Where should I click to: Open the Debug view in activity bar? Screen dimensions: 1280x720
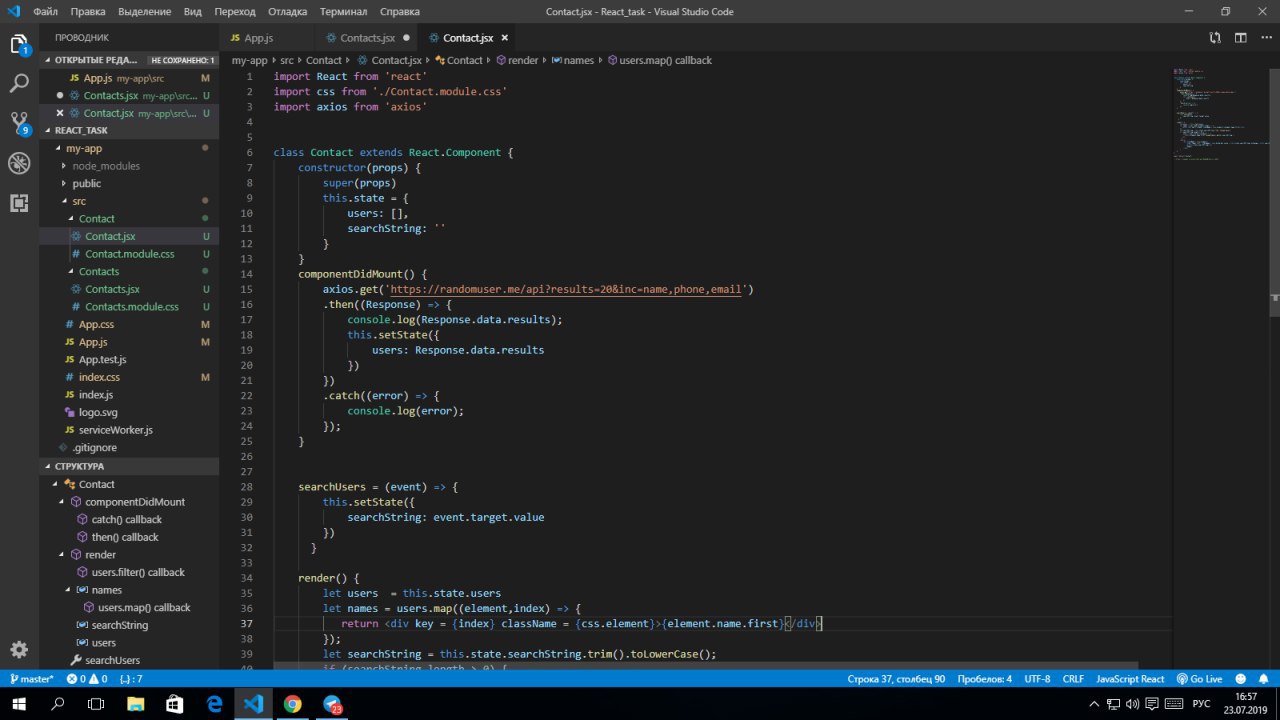coord(19,163)
